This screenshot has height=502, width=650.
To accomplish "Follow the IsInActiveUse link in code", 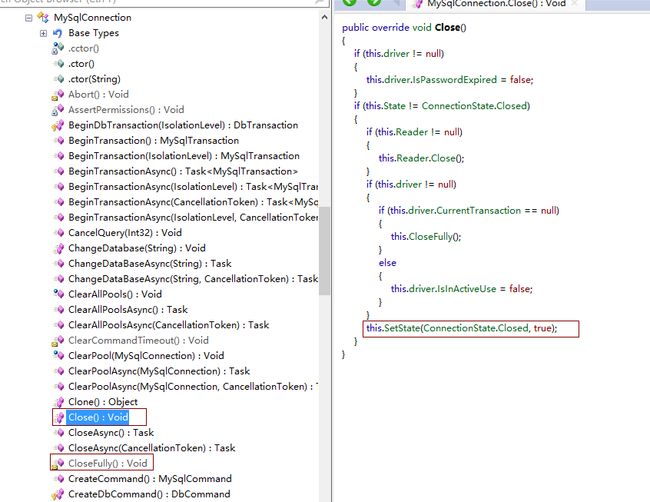I will point(466,289).
